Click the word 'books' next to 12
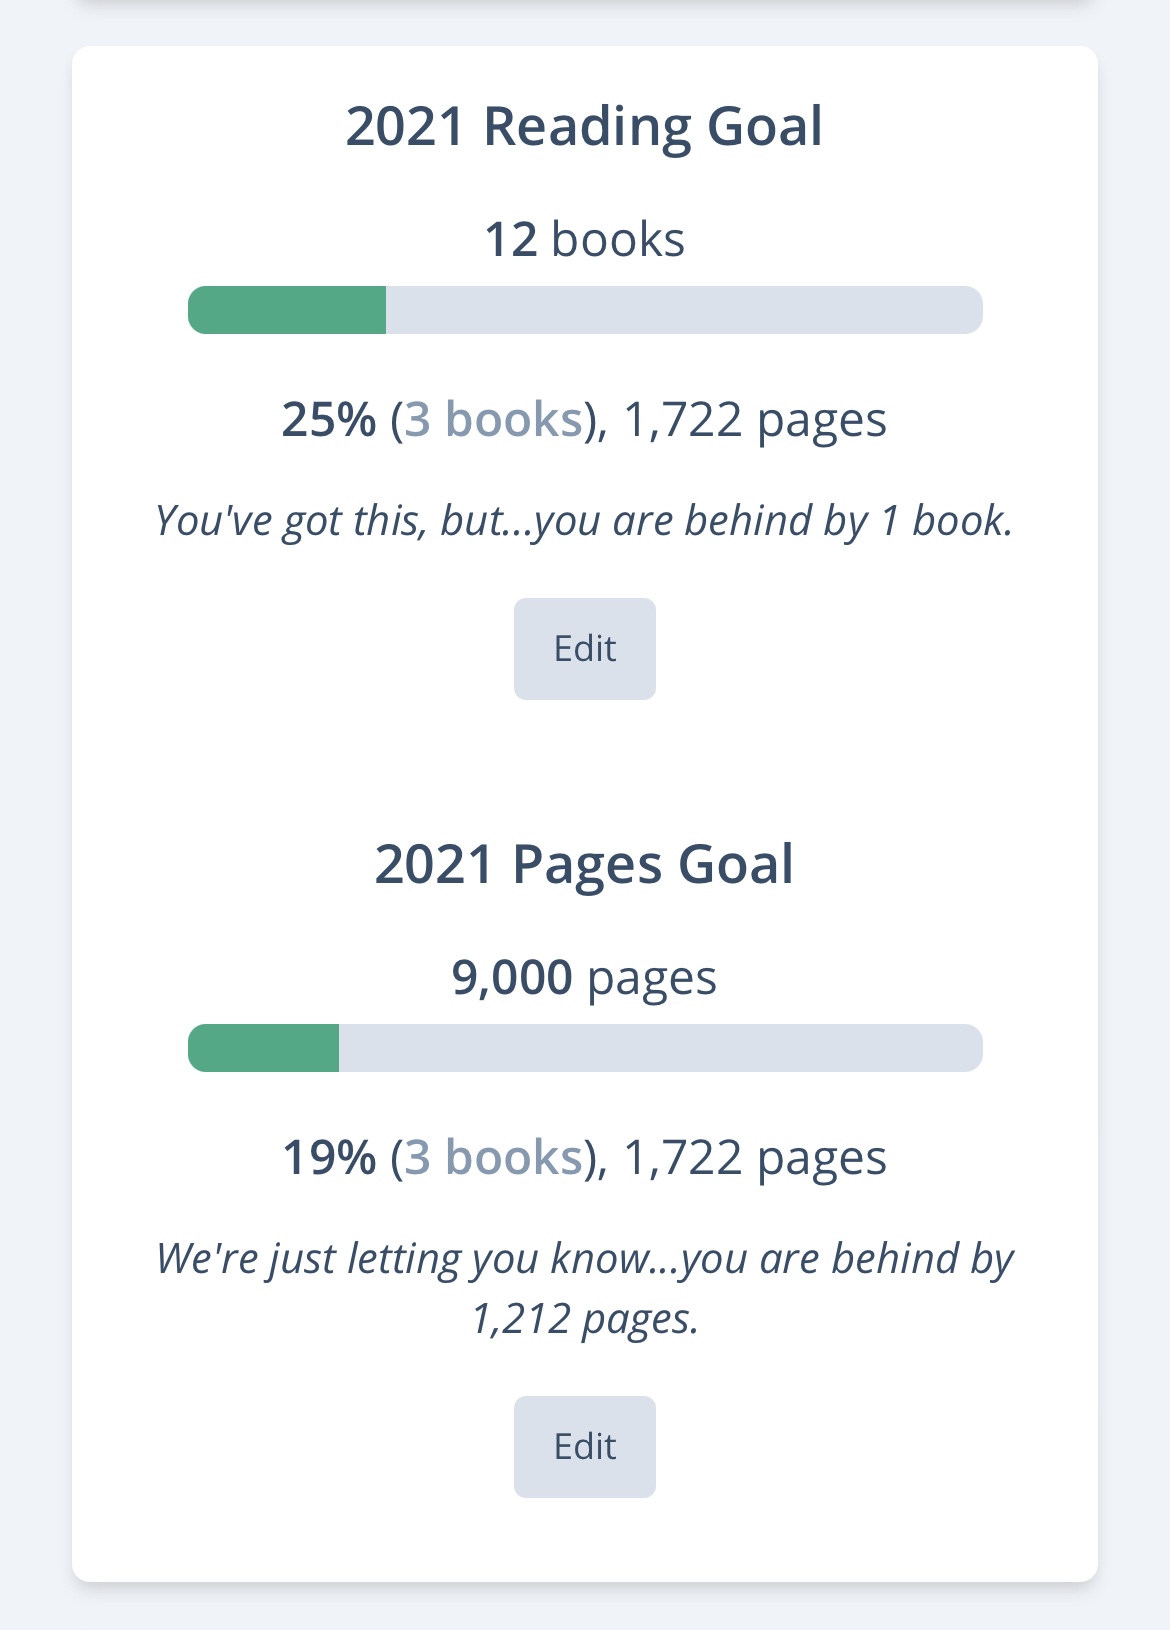The image size is (1170, 1630). (618, 240)
